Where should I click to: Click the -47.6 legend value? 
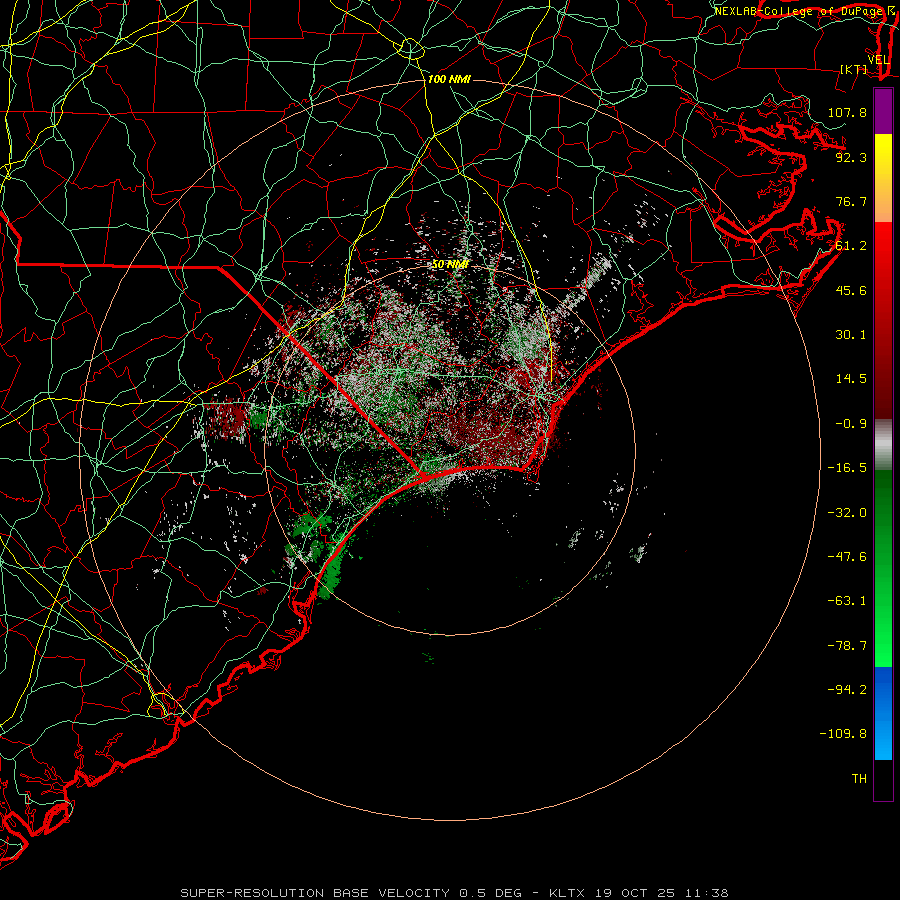[847, 557]
